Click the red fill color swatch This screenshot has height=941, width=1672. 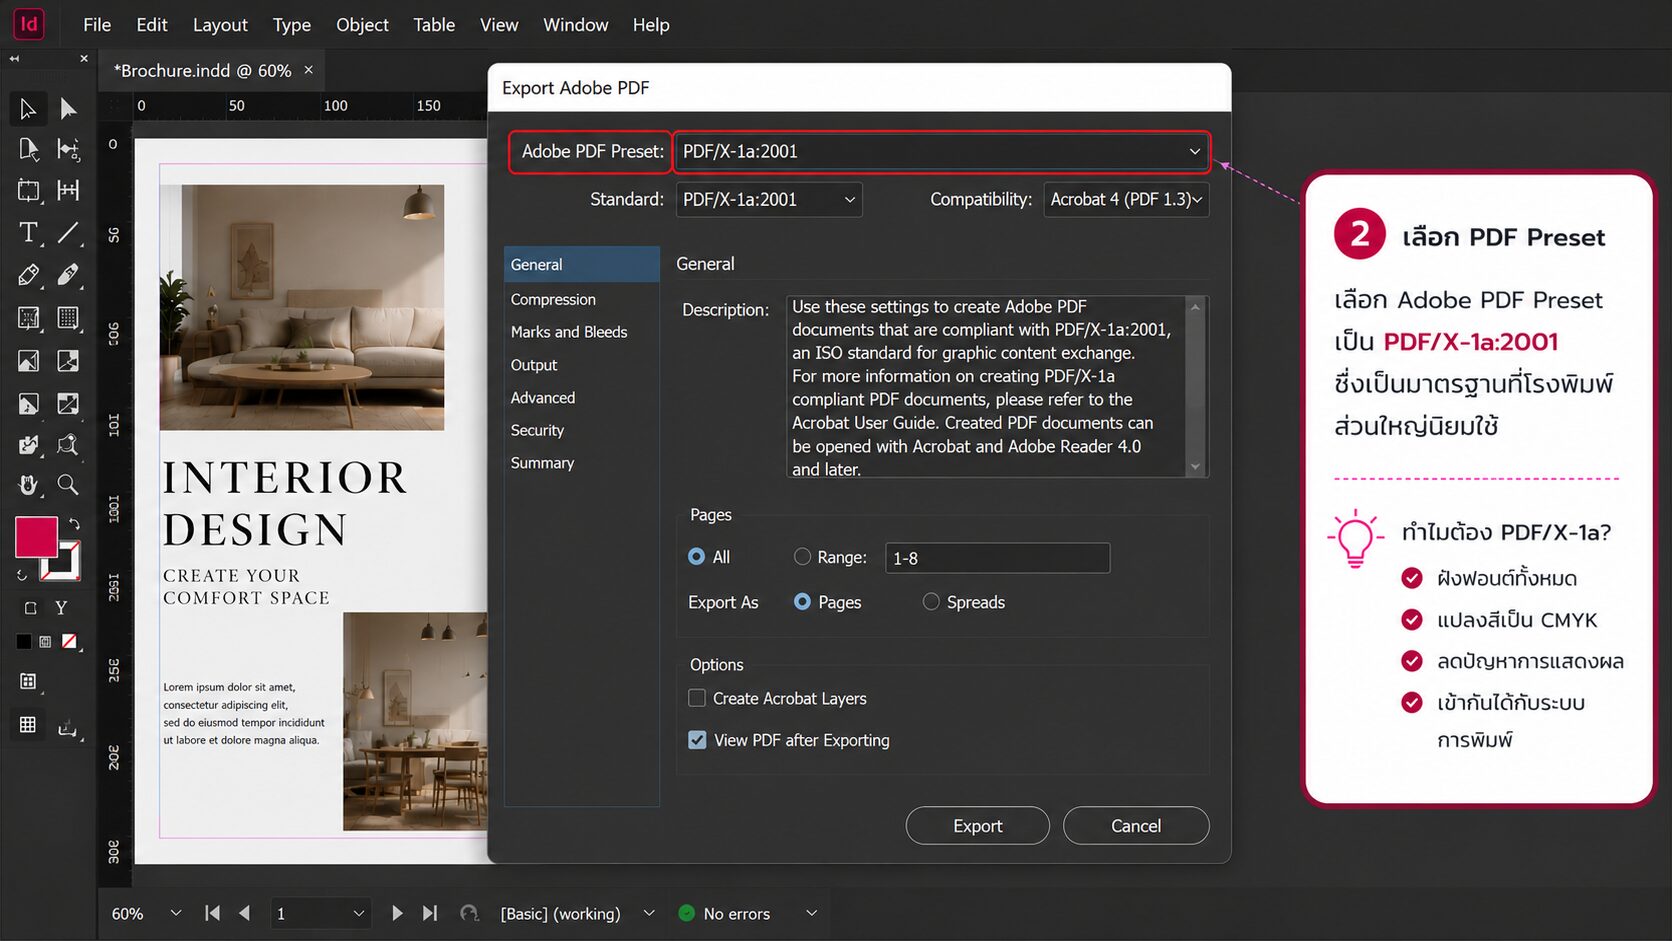coord(36,537)
